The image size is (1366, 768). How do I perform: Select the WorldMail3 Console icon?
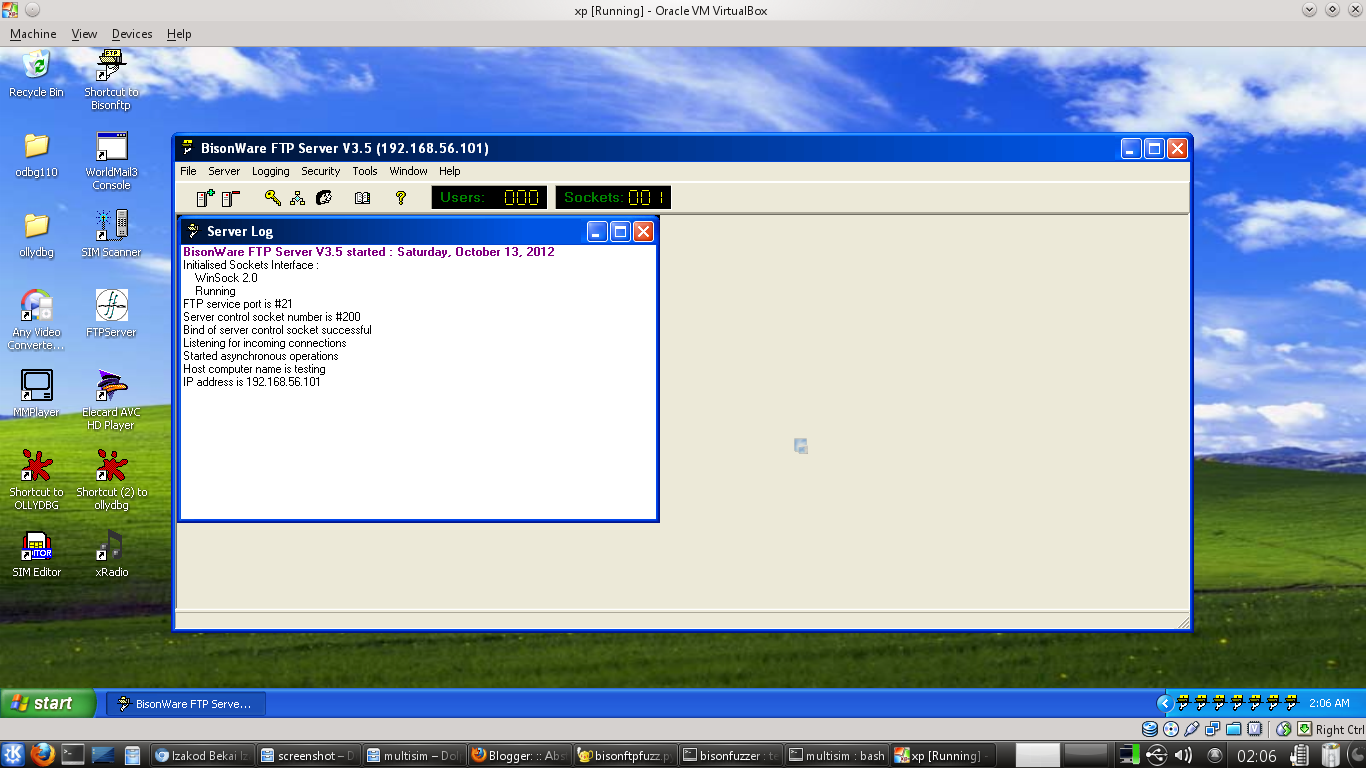pos(111,160)
